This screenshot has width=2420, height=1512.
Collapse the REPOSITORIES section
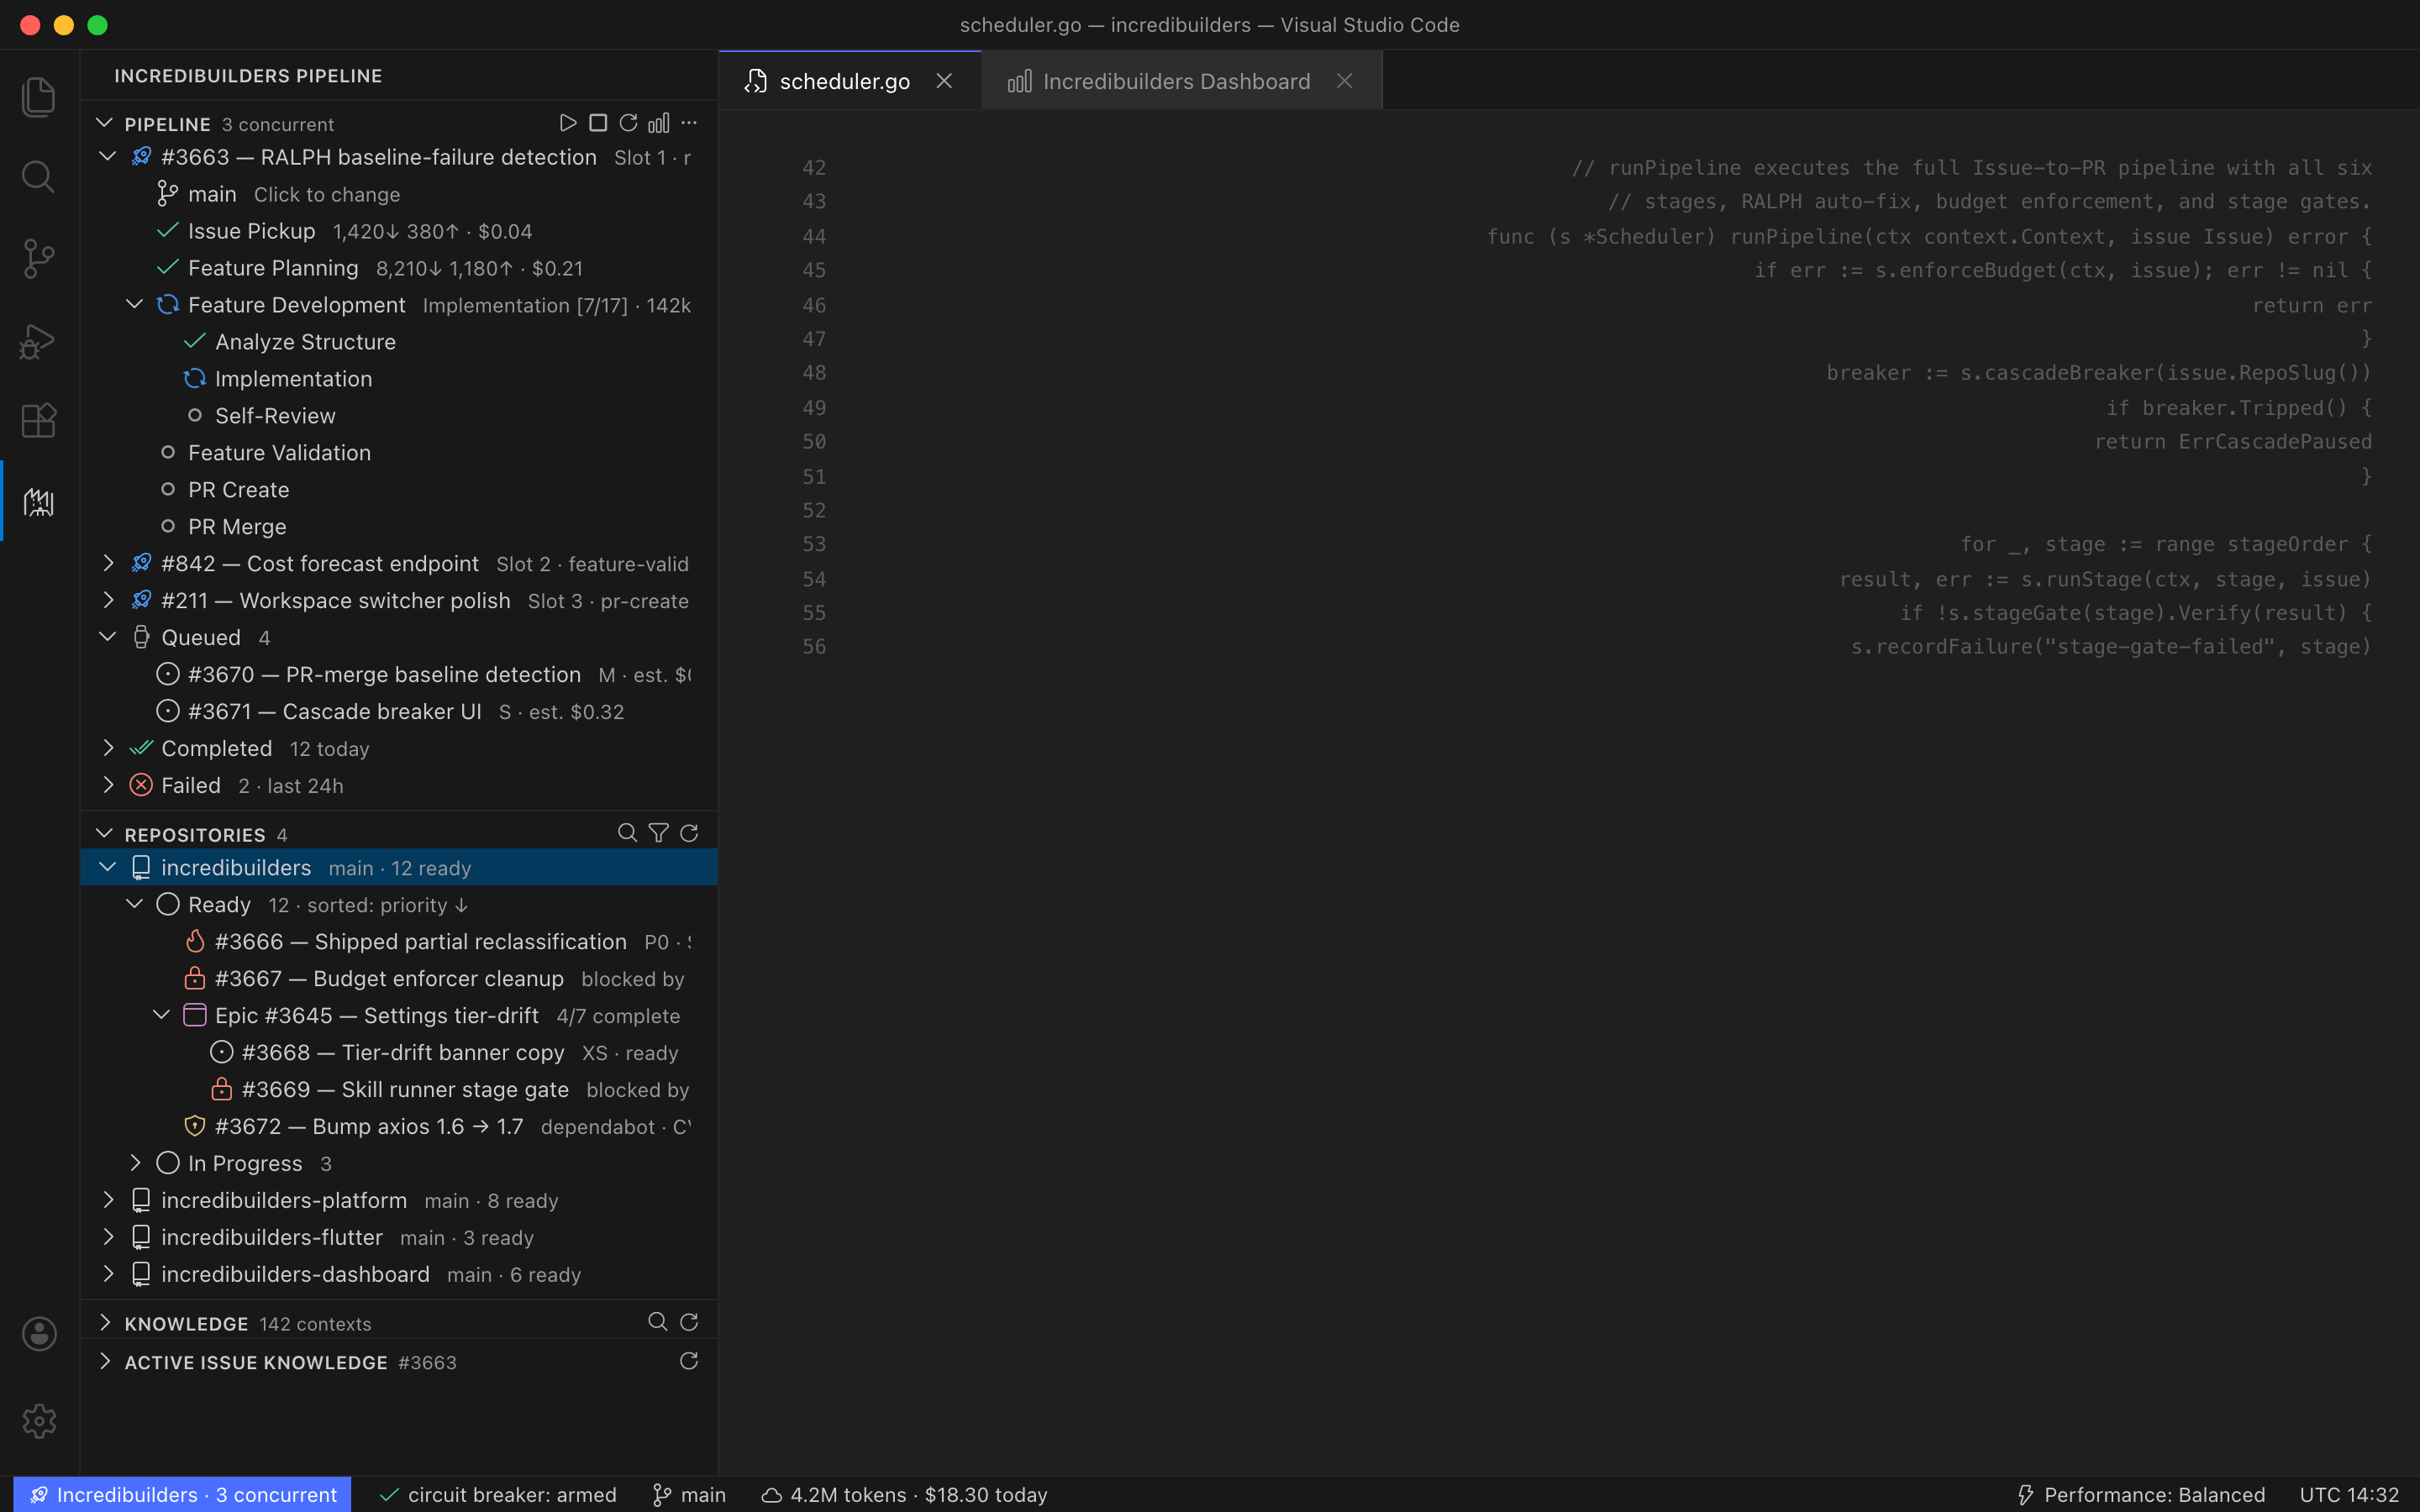tap(104, 833)
